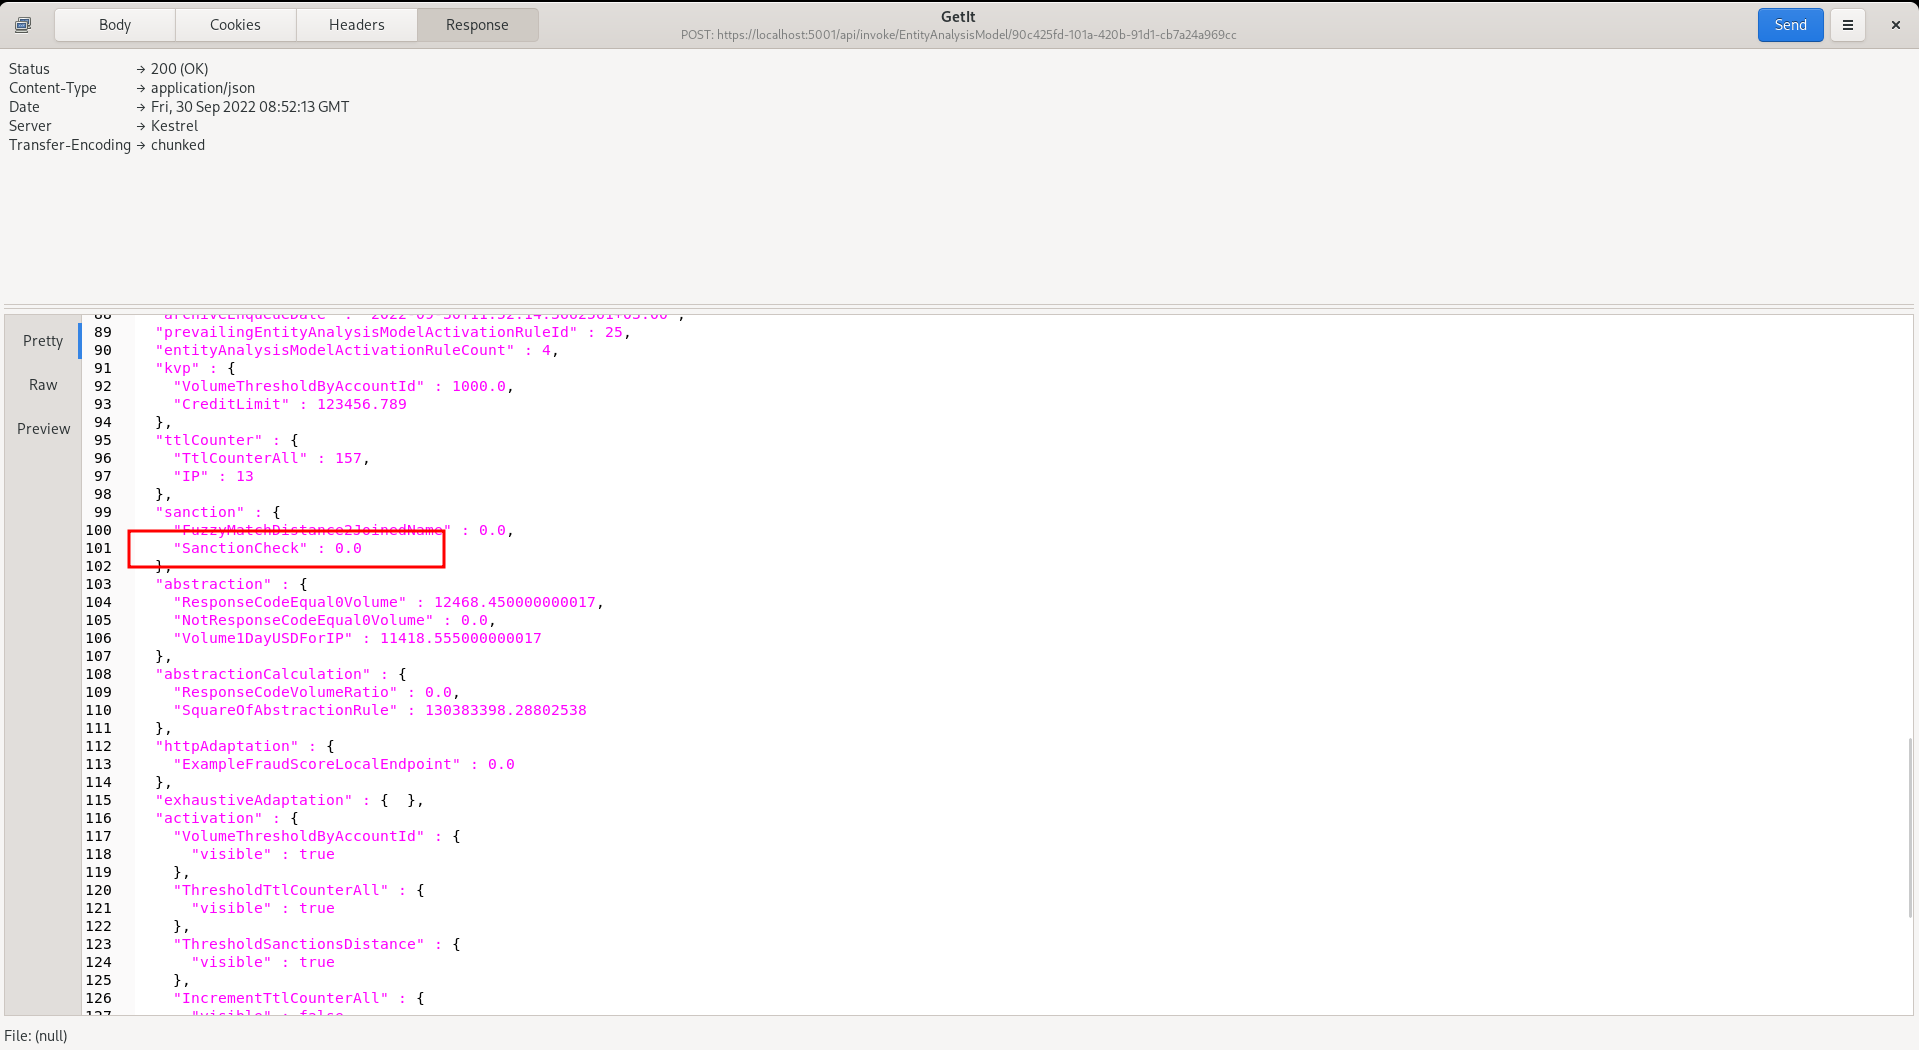Click the "chunked" transfer-encoding value
This screenshot has height=1050, width=1919.
pyautogui.click(x=178, y=145)
